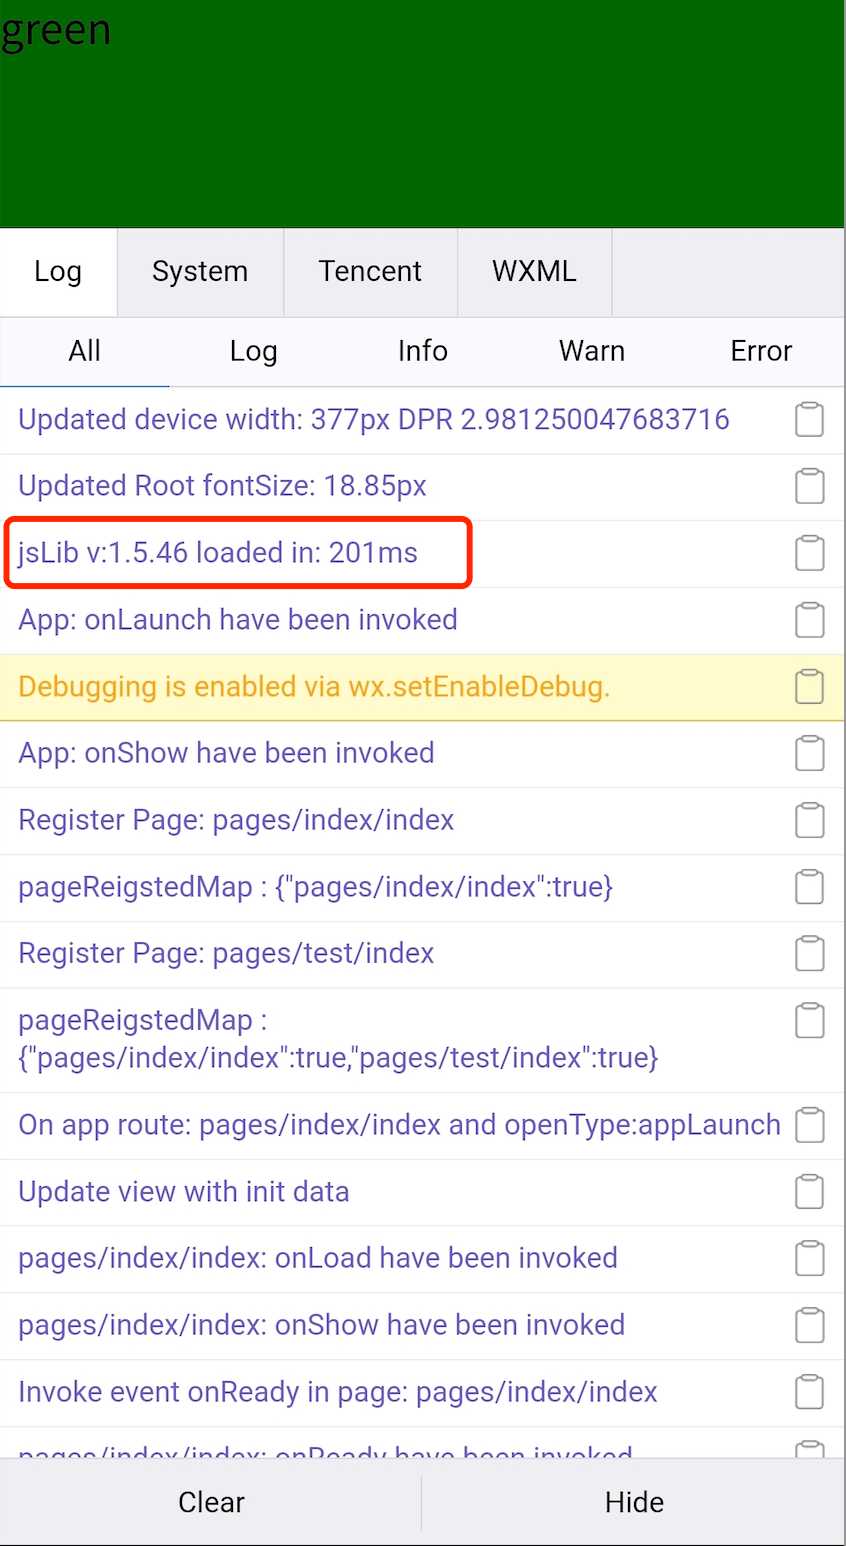
Task: Copy 'Register Page: pages/index/index' entry
Action: click(x=809, y=821)
